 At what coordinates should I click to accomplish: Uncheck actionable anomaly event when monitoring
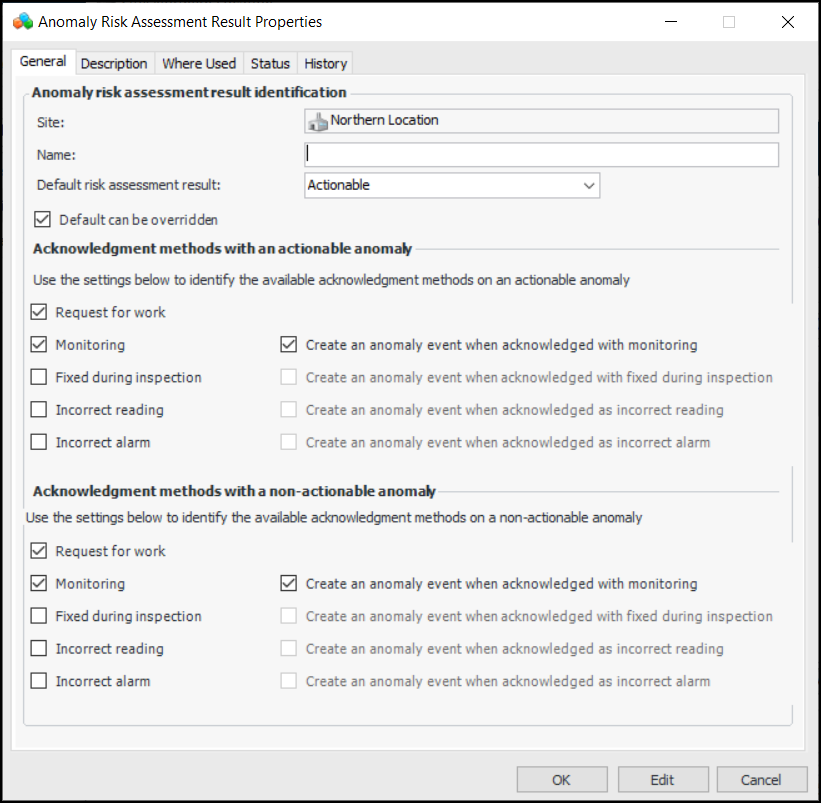[x=289, y=345]
